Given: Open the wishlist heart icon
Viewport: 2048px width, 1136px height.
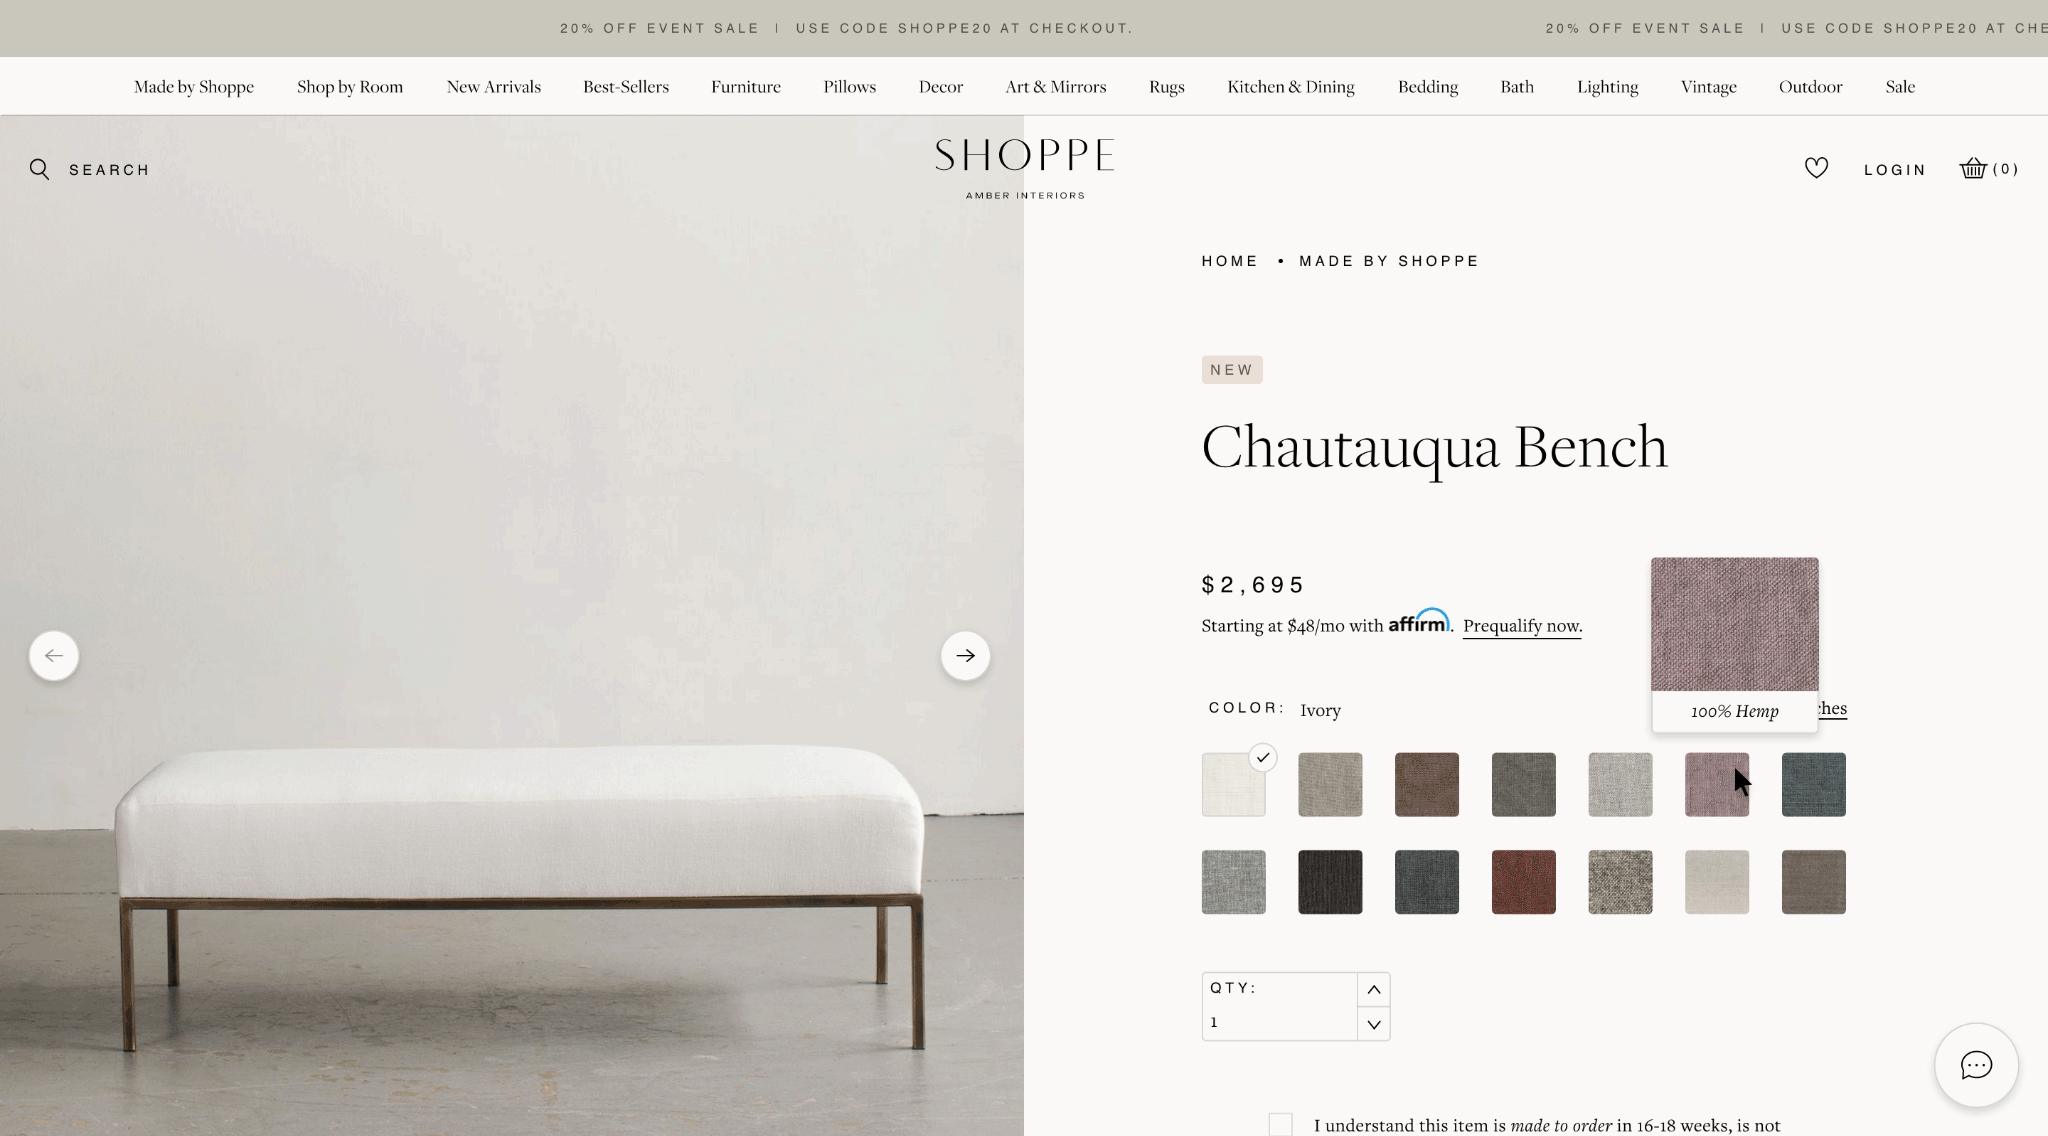Looking at the screenshot, I should (1816, 168).
